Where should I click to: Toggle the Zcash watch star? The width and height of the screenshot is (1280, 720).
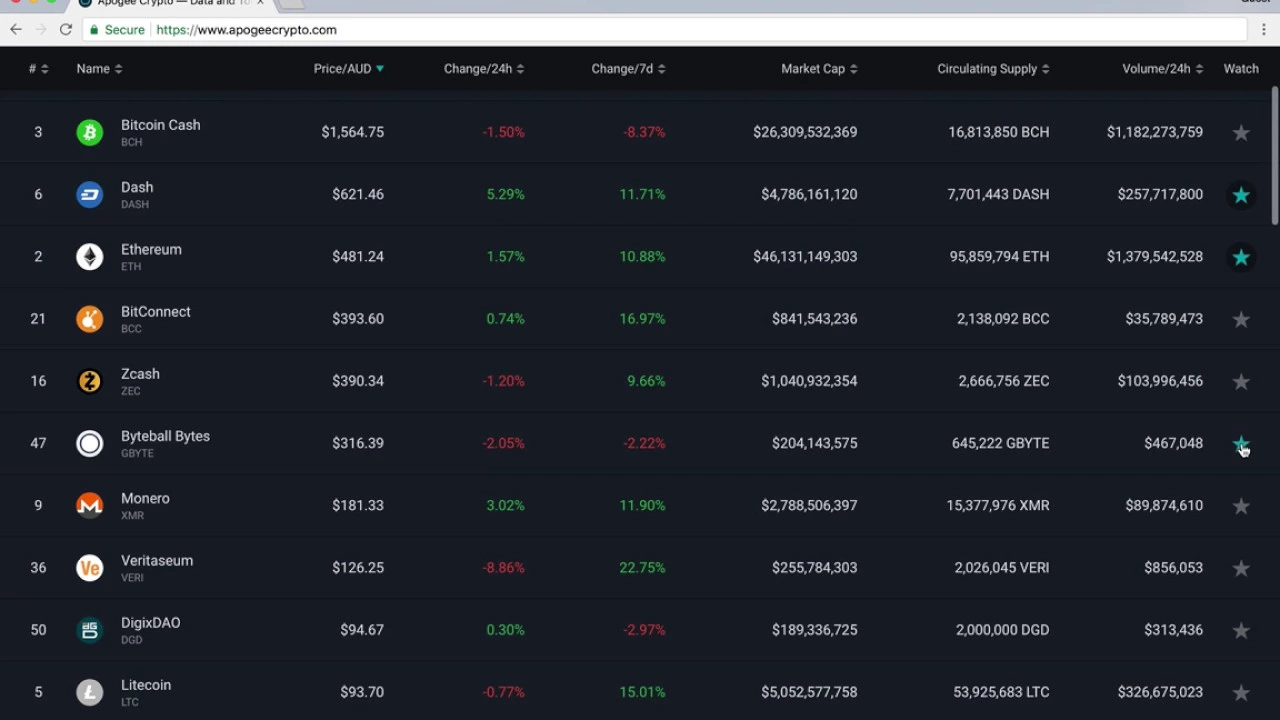(1241, 381)
